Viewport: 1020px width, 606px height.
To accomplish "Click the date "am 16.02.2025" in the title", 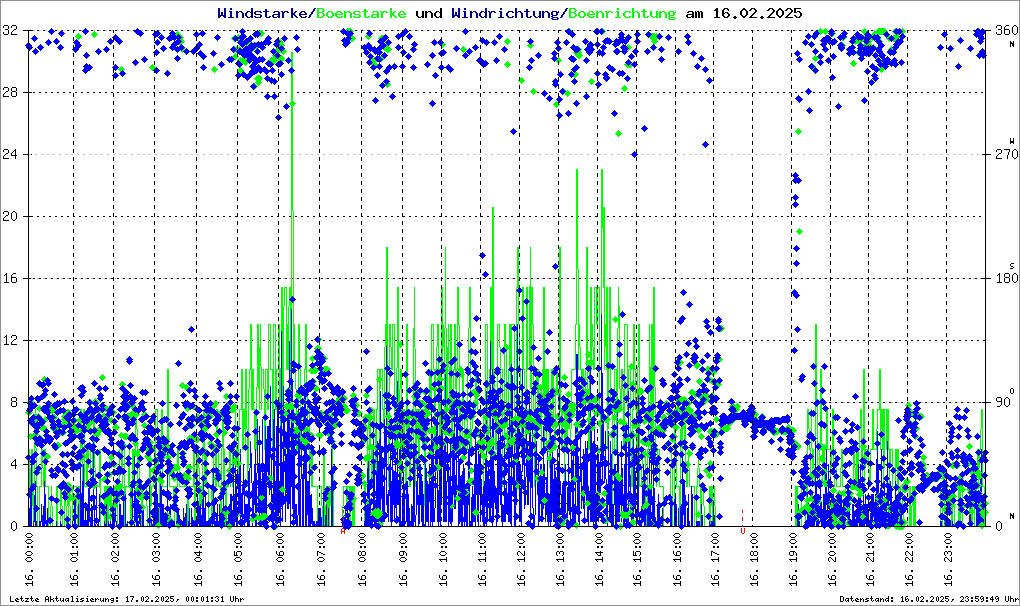I will click(x=744, y=13).
